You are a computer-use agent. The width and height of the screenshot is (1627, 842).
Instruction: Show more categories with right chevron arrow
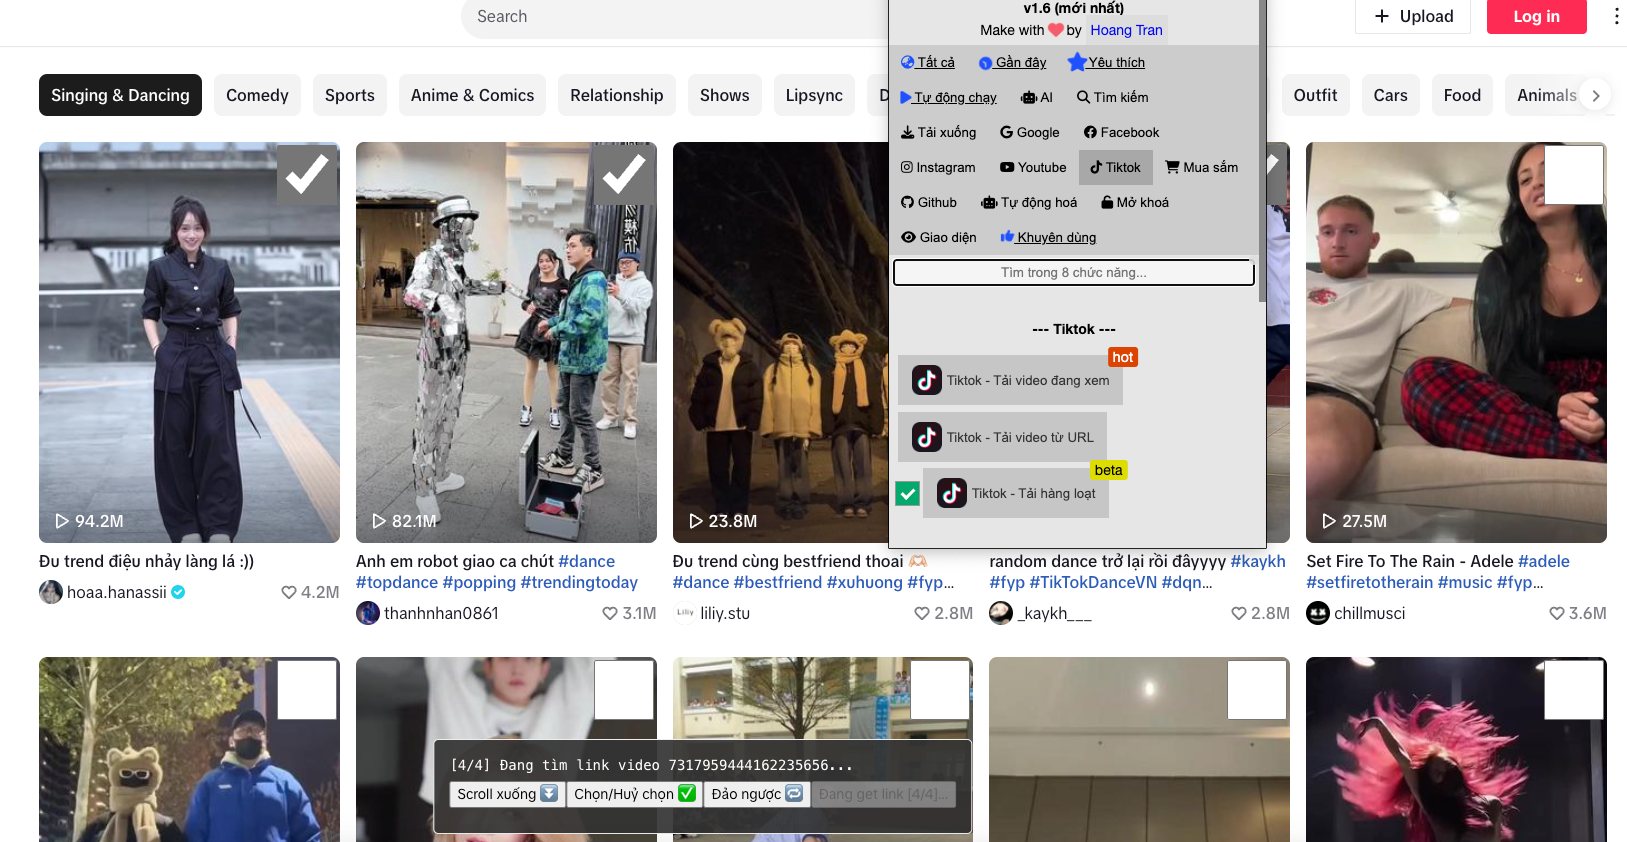1595,96
